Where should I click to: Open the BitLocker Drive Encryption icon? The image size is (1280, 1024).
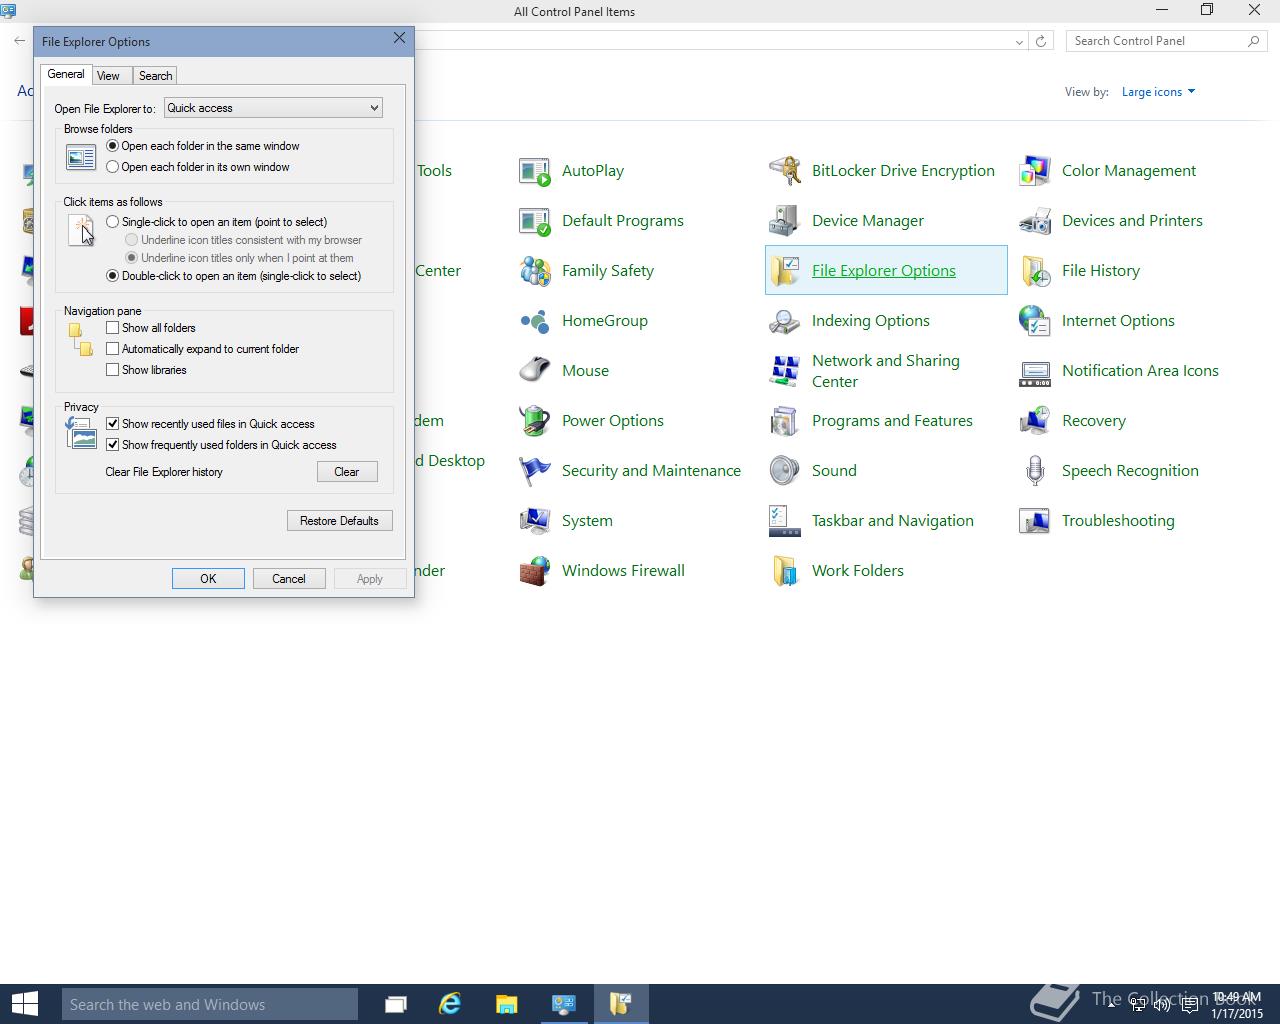coord(785,171)
